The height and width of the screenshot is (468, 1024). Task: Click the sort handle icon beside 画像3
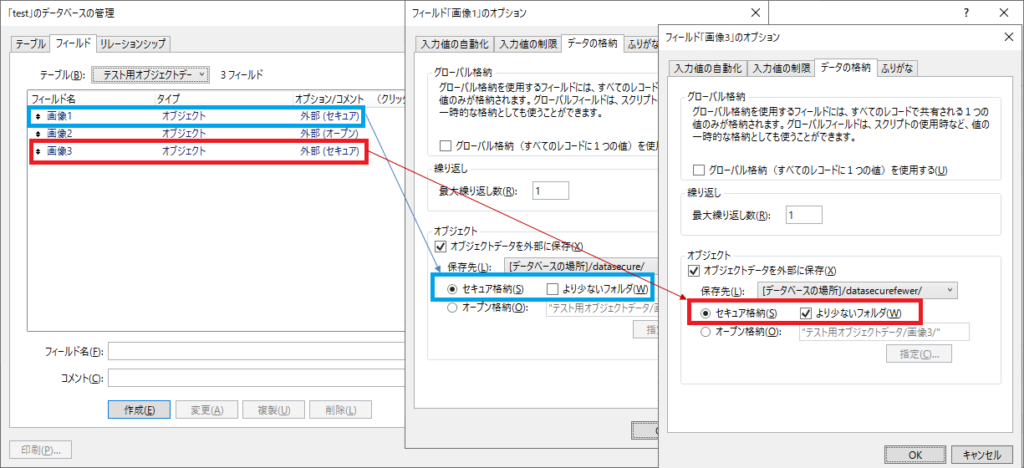click(x=38, y=151)
